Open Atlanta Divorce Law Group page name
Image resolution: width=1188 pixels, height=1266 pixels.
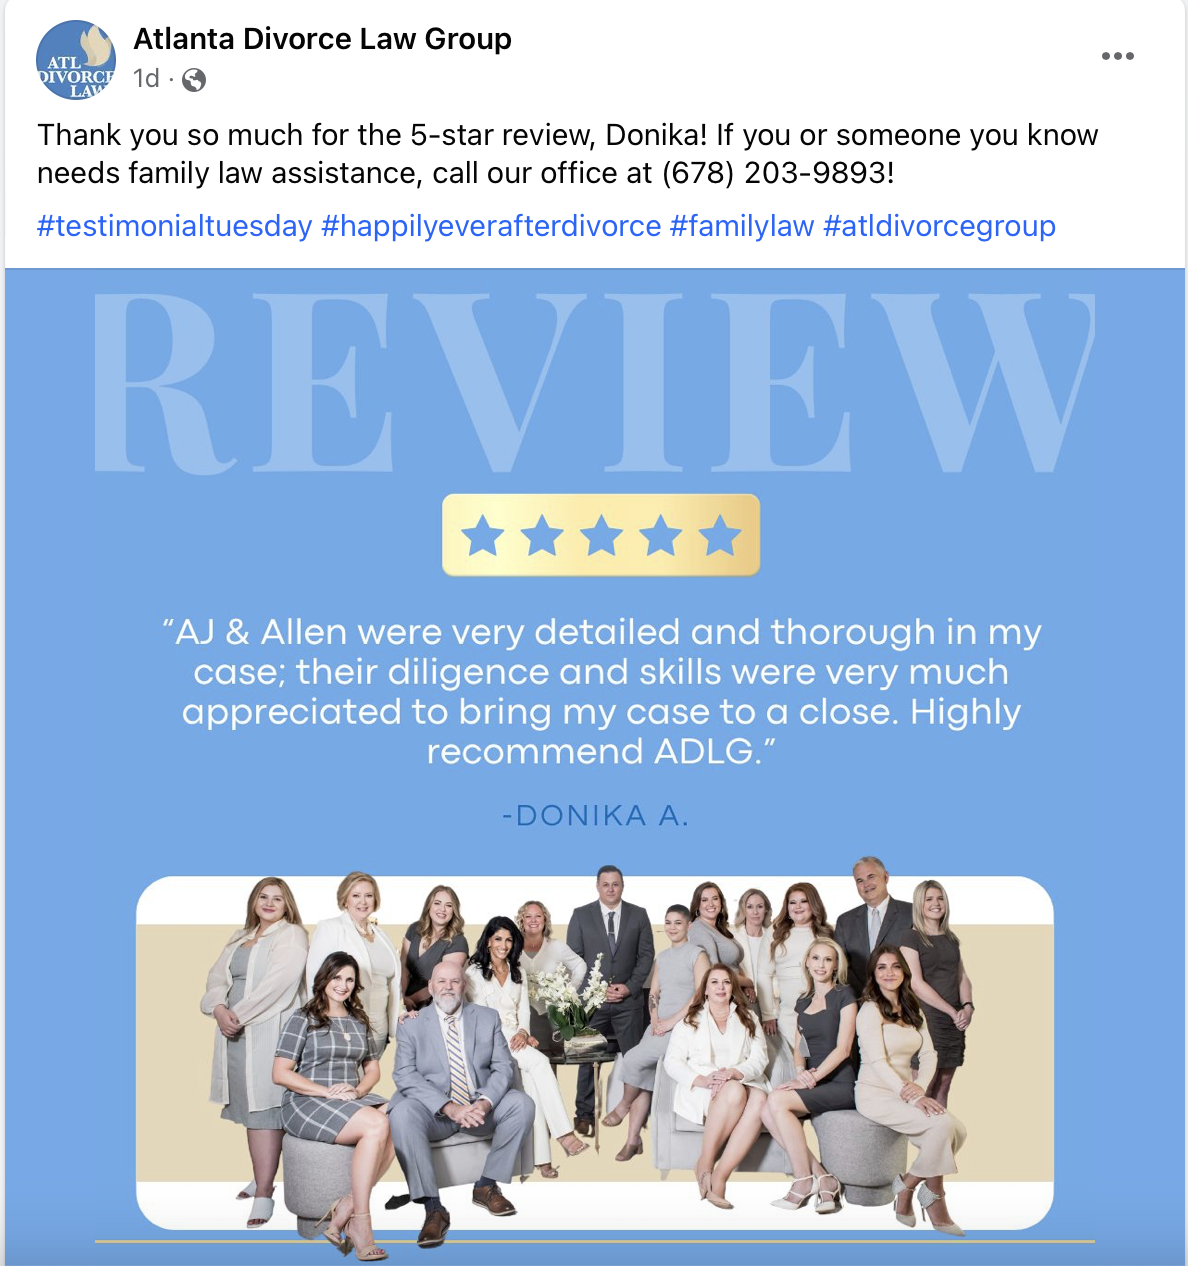point(322,39)
